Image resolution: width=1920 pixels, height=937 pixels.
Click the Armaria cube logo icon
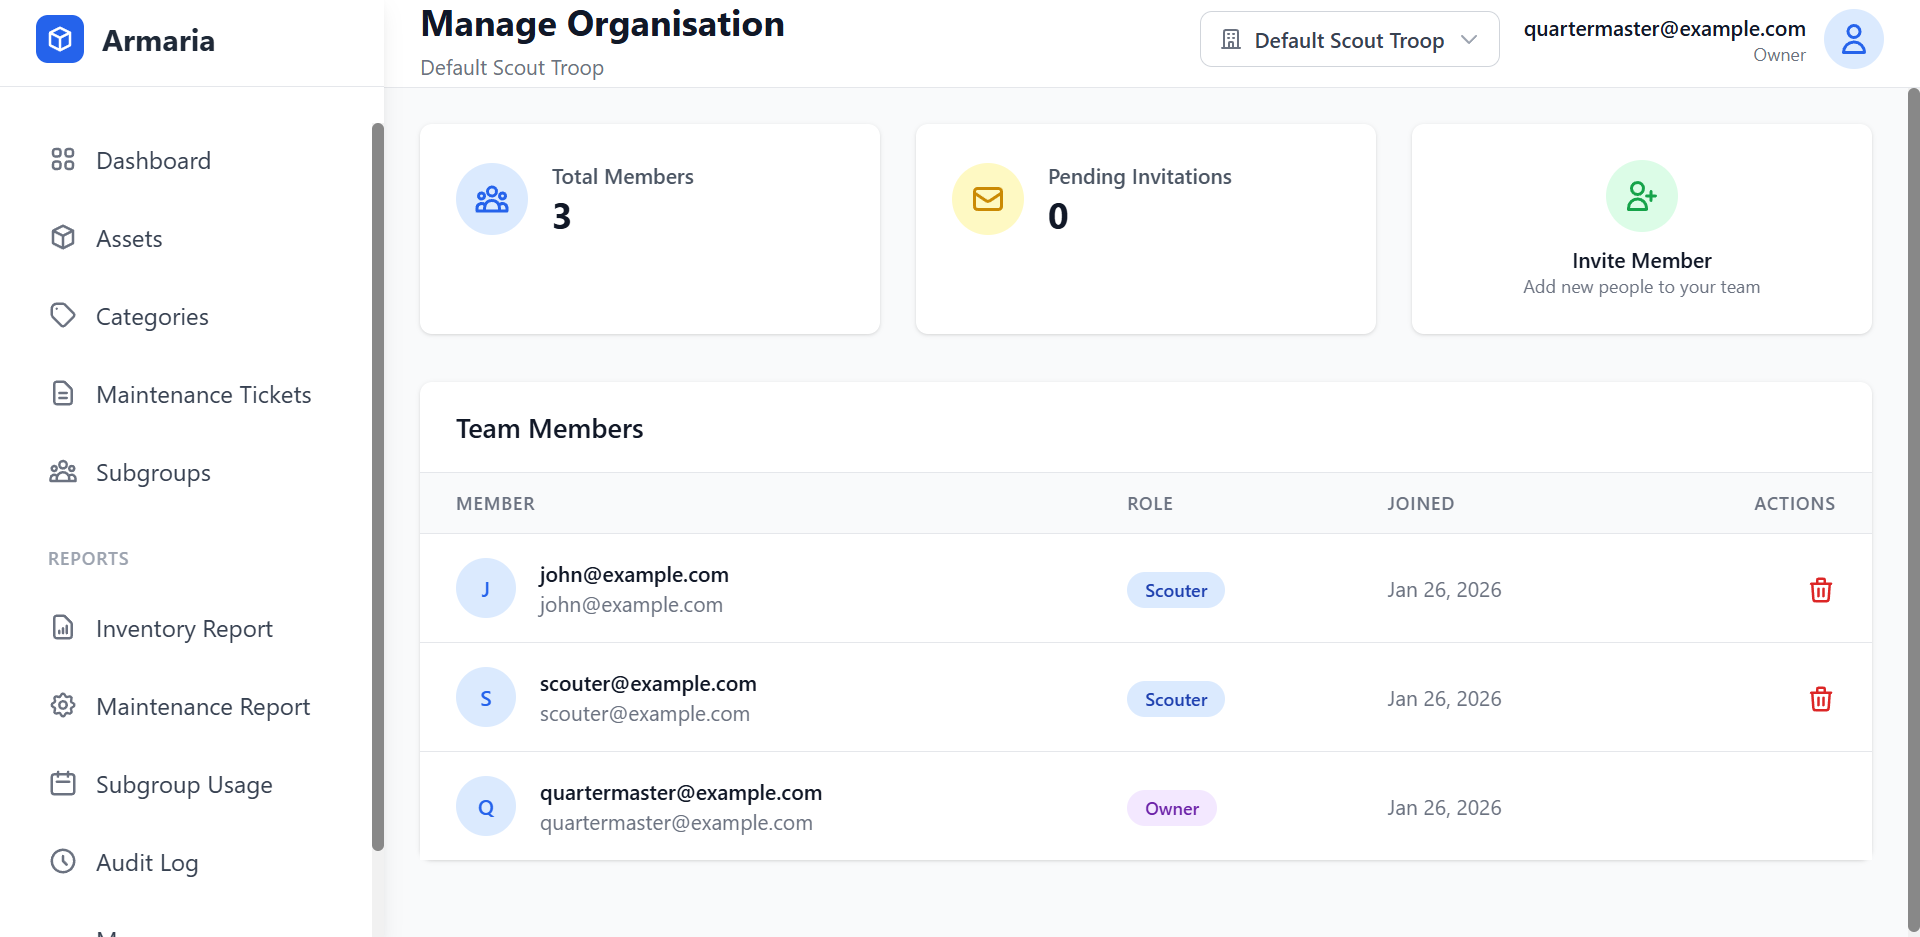(60, 40)
